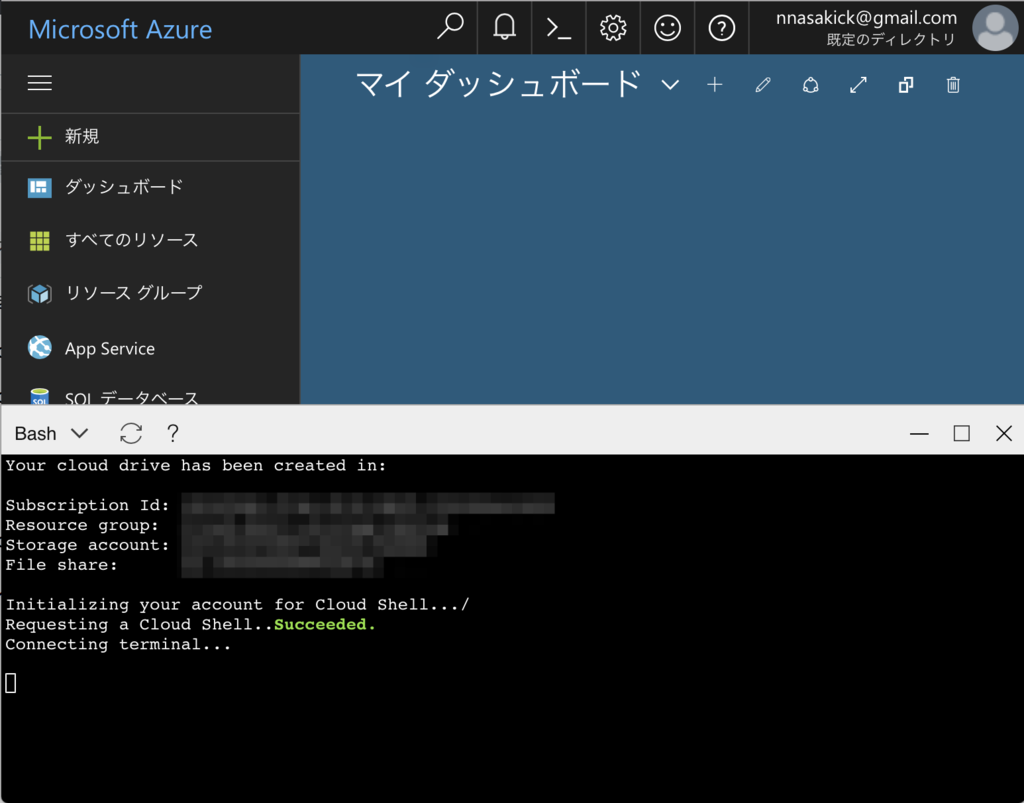Click the マイ ダッシュボード title

(498, 84)
